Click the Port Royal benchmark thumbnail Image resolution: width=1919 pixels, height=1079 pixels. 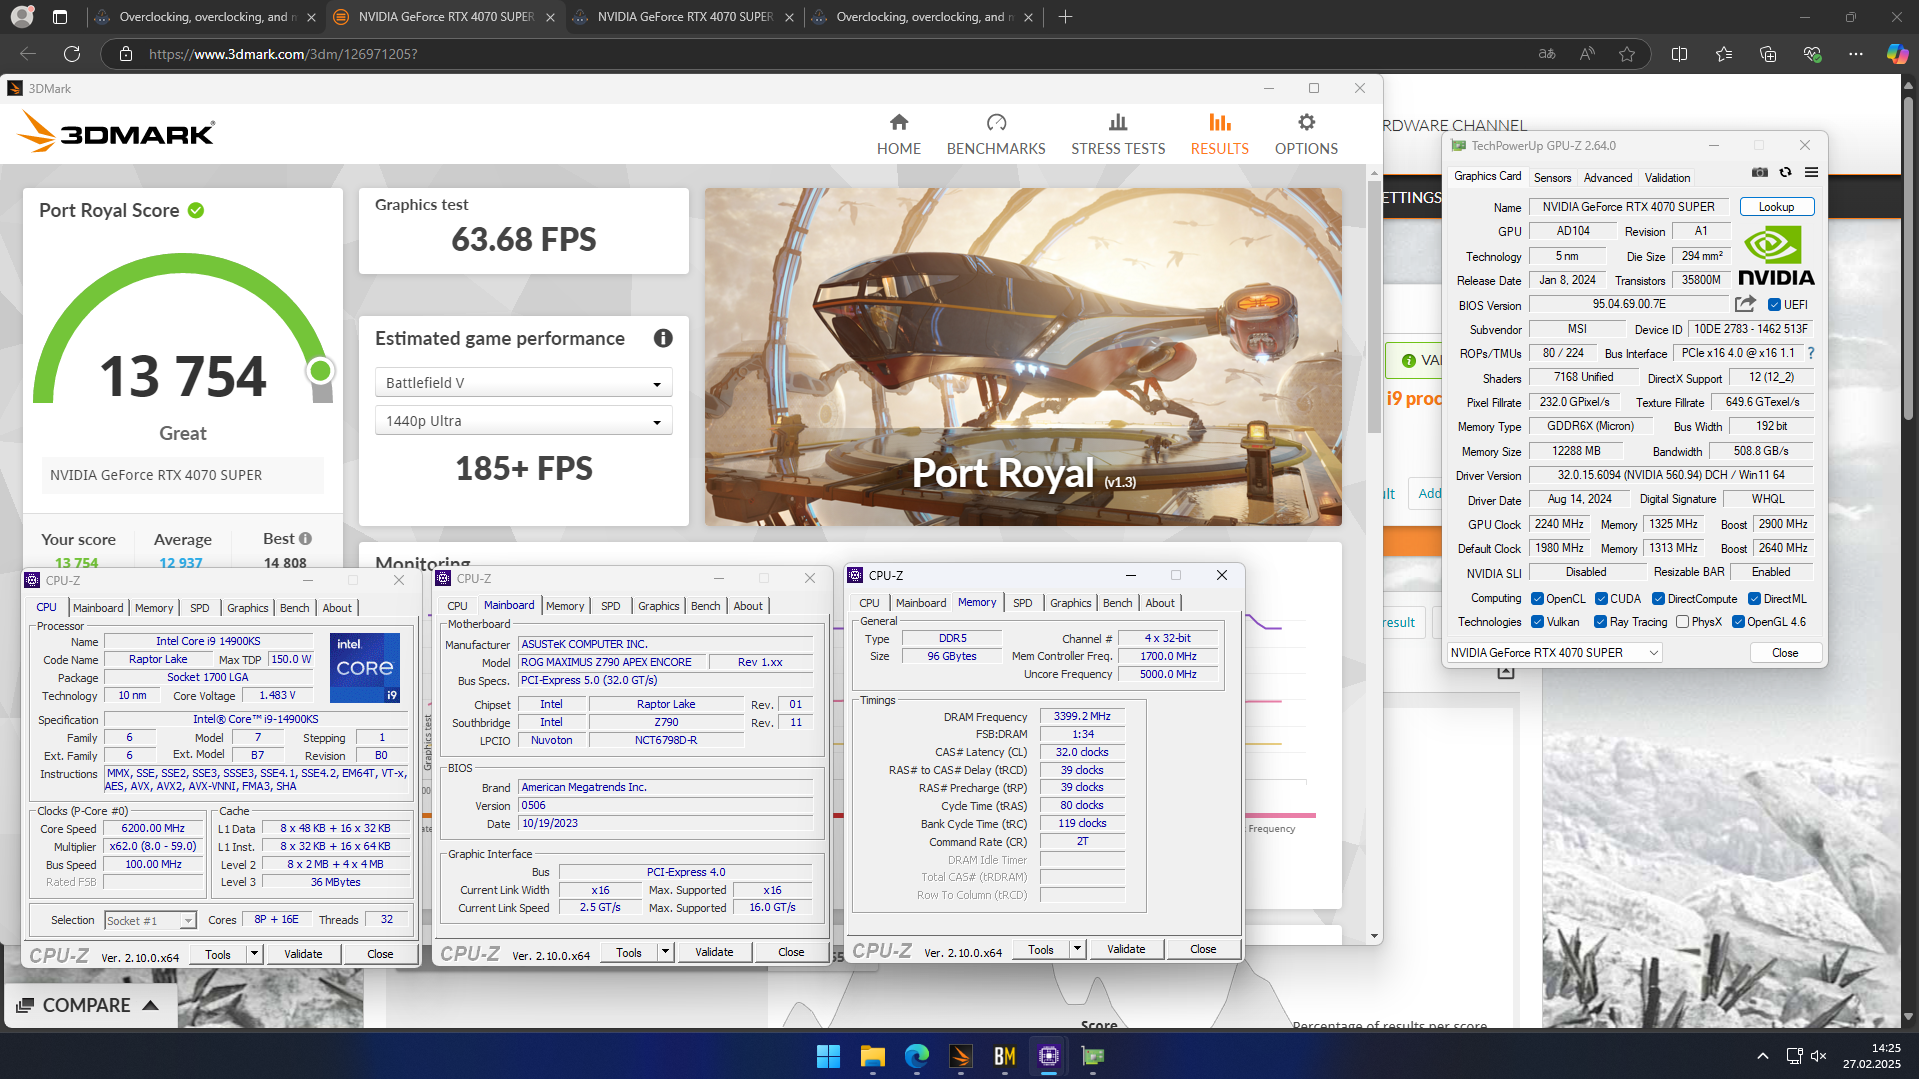pos(1023,357)
